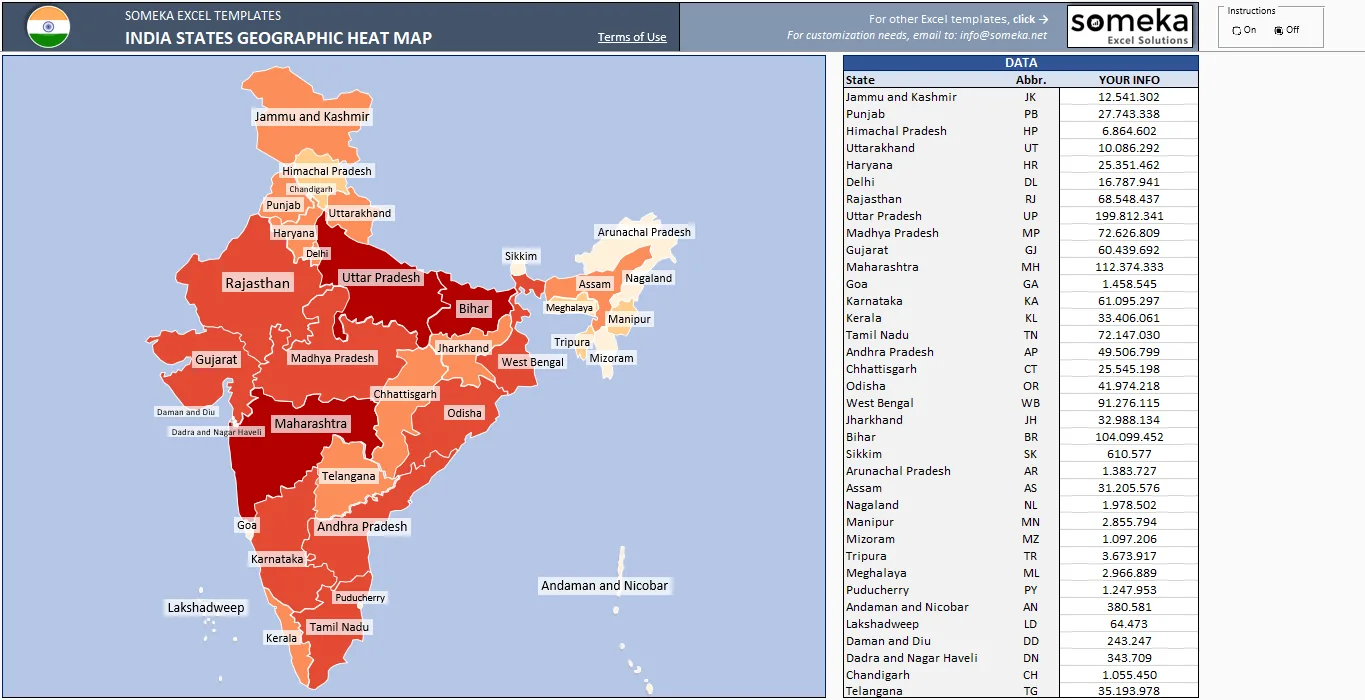Click the YOUR INFO column header

[x=1129, y=80]
